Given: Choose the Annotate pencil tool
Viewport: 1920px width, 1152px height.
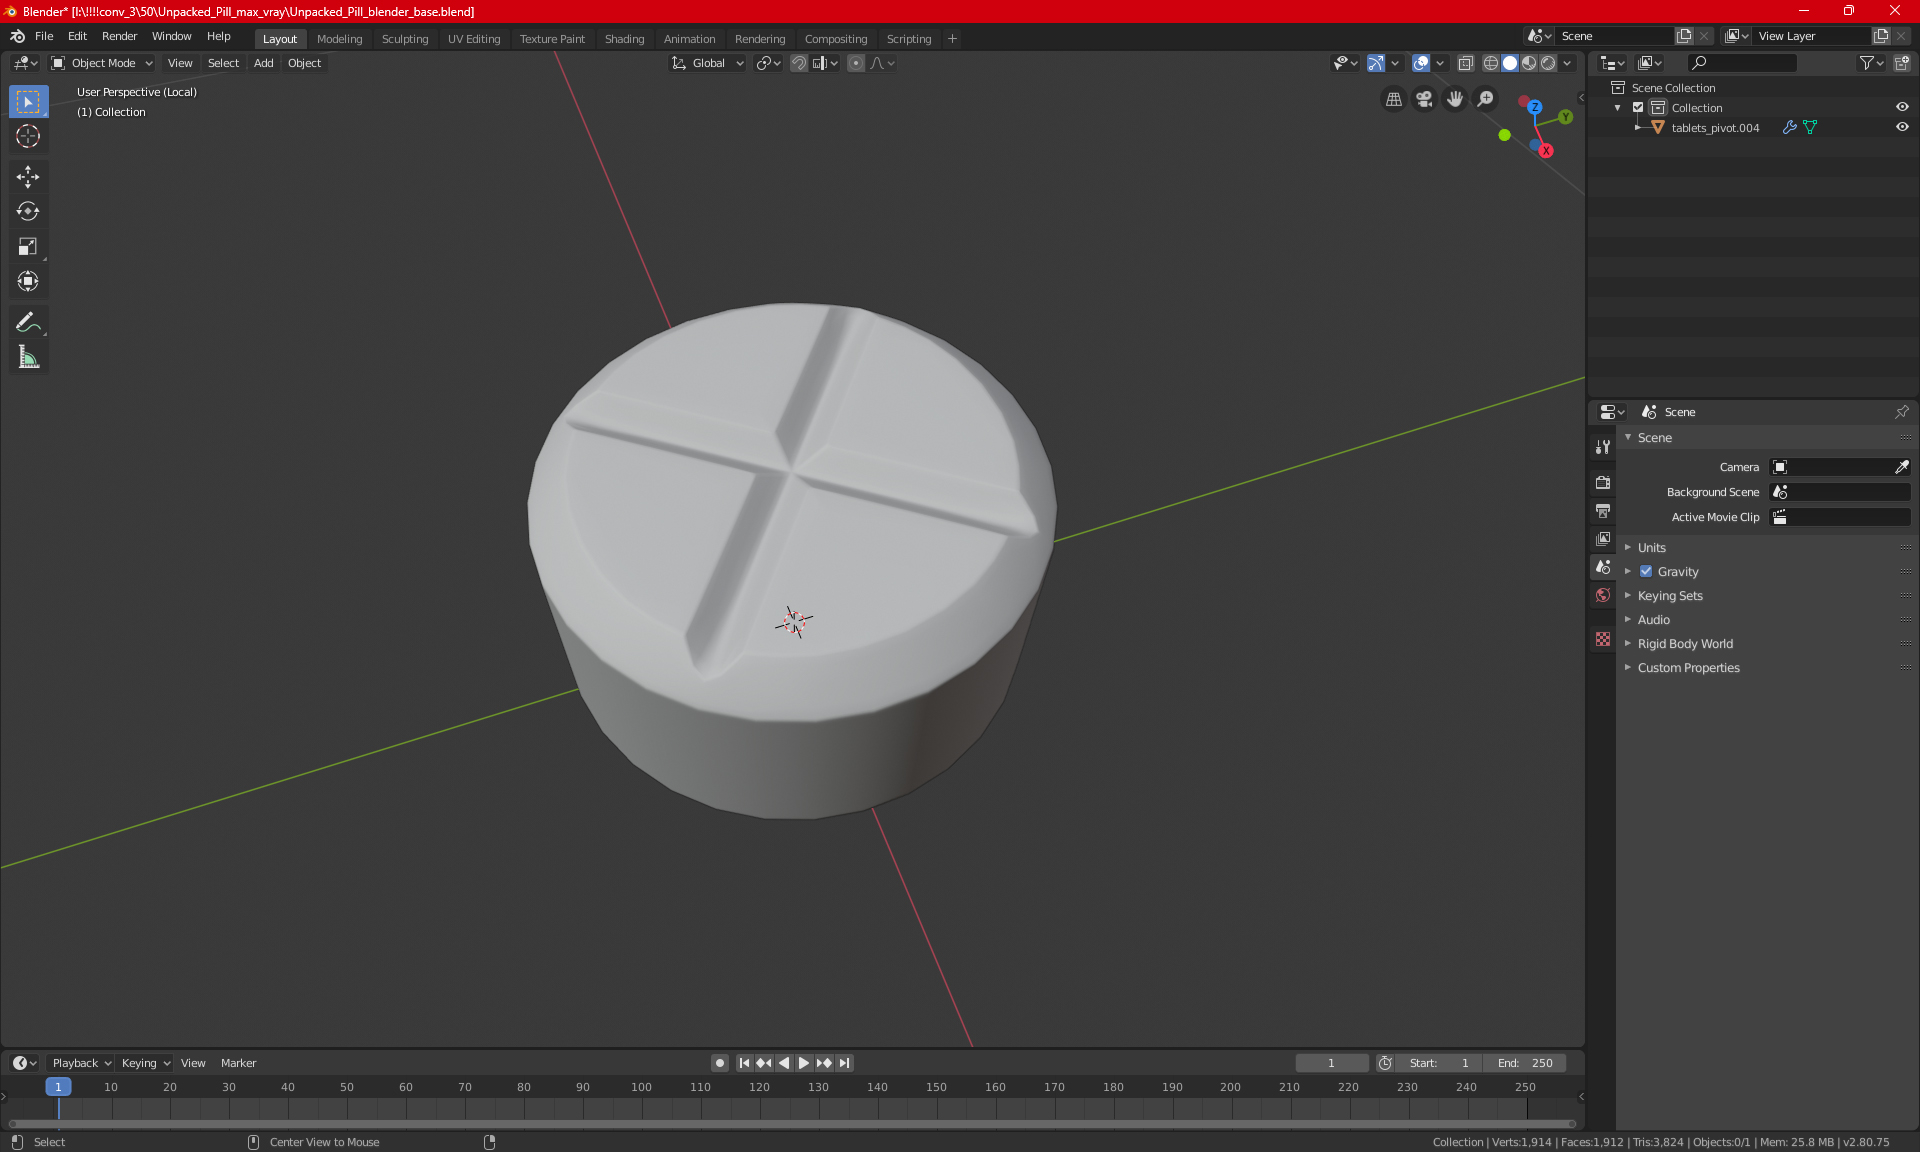Looking at the screenshot, I should pos(28,322).
